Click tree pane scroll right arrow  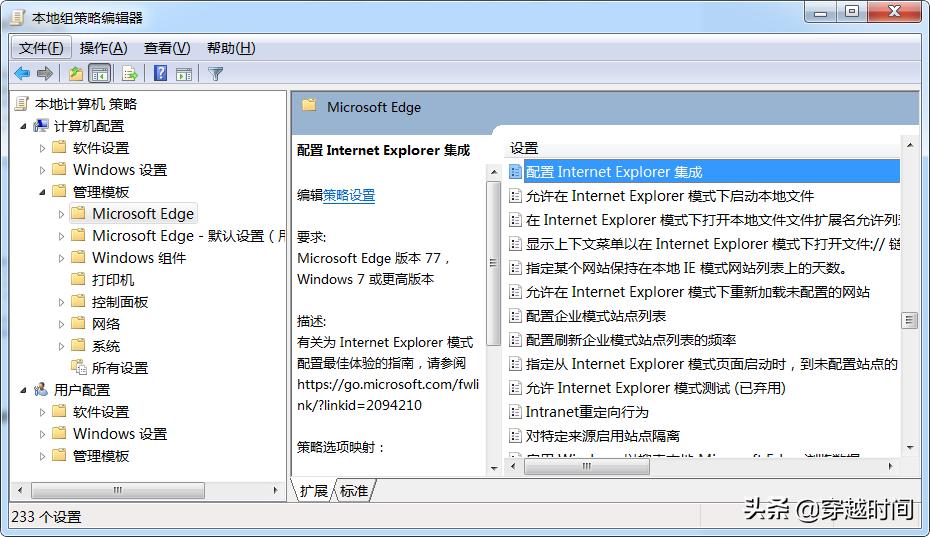pyautogui.click(x=275, y=490)
